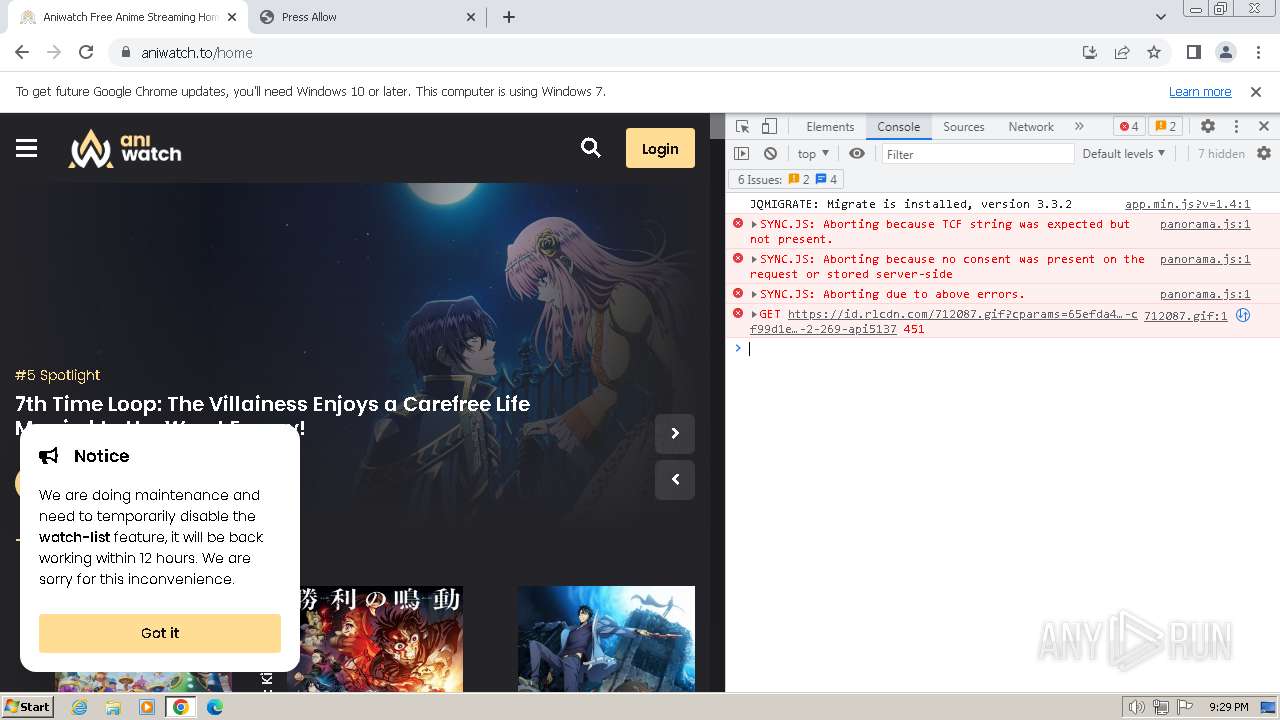Image resolution: width=1280 pixels, height=720 pixels.
Task: Open console settings gear beside 7 hidden
Action: [1264, 154]
